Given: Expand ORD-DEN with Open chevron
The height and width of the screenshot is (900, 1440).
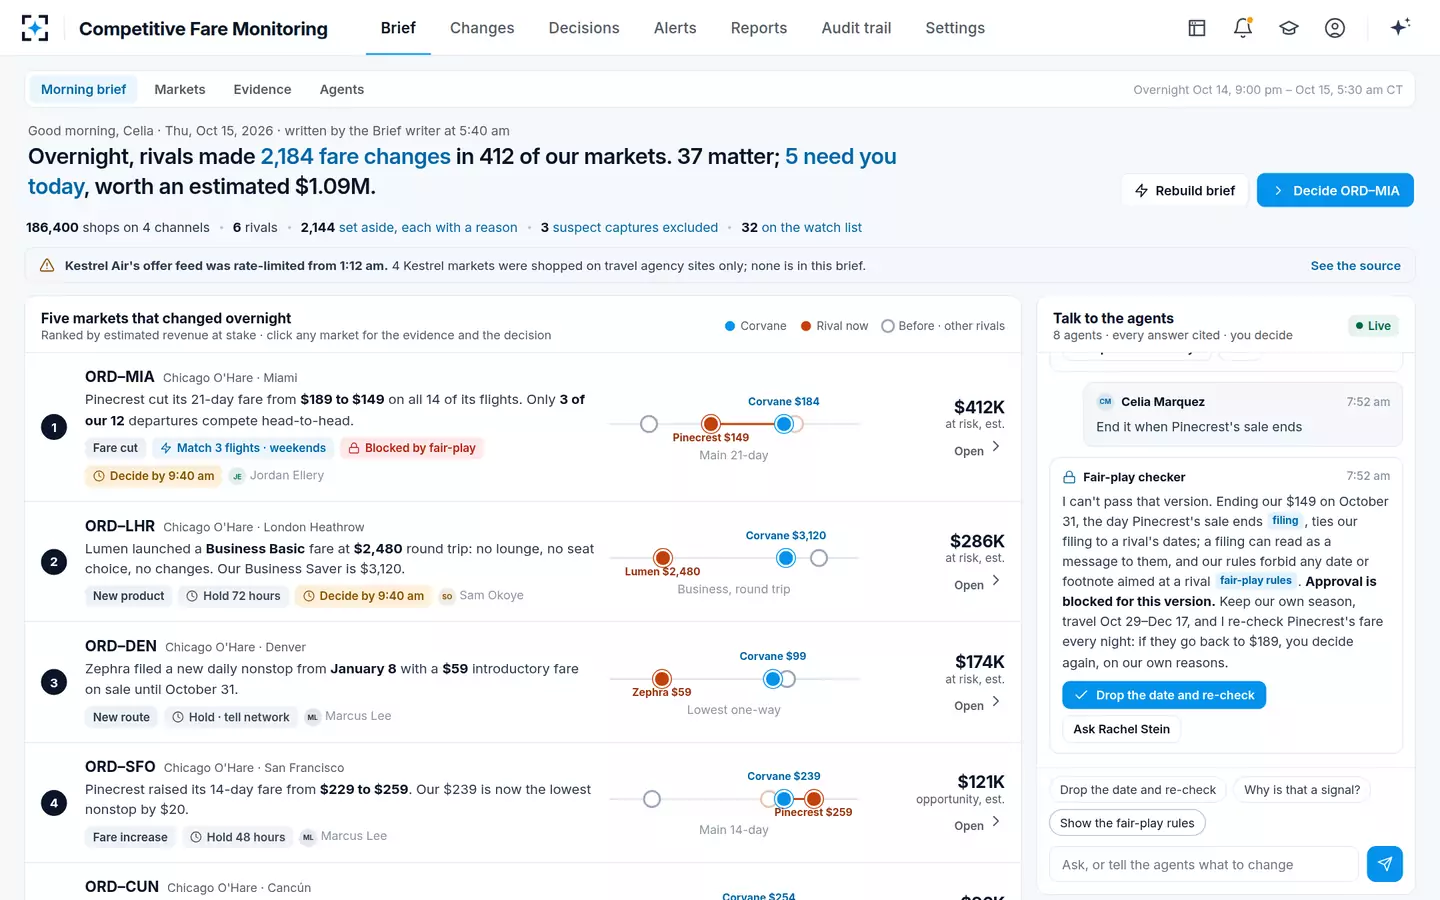Looking at the screenshot, I should tap(977, 705).
